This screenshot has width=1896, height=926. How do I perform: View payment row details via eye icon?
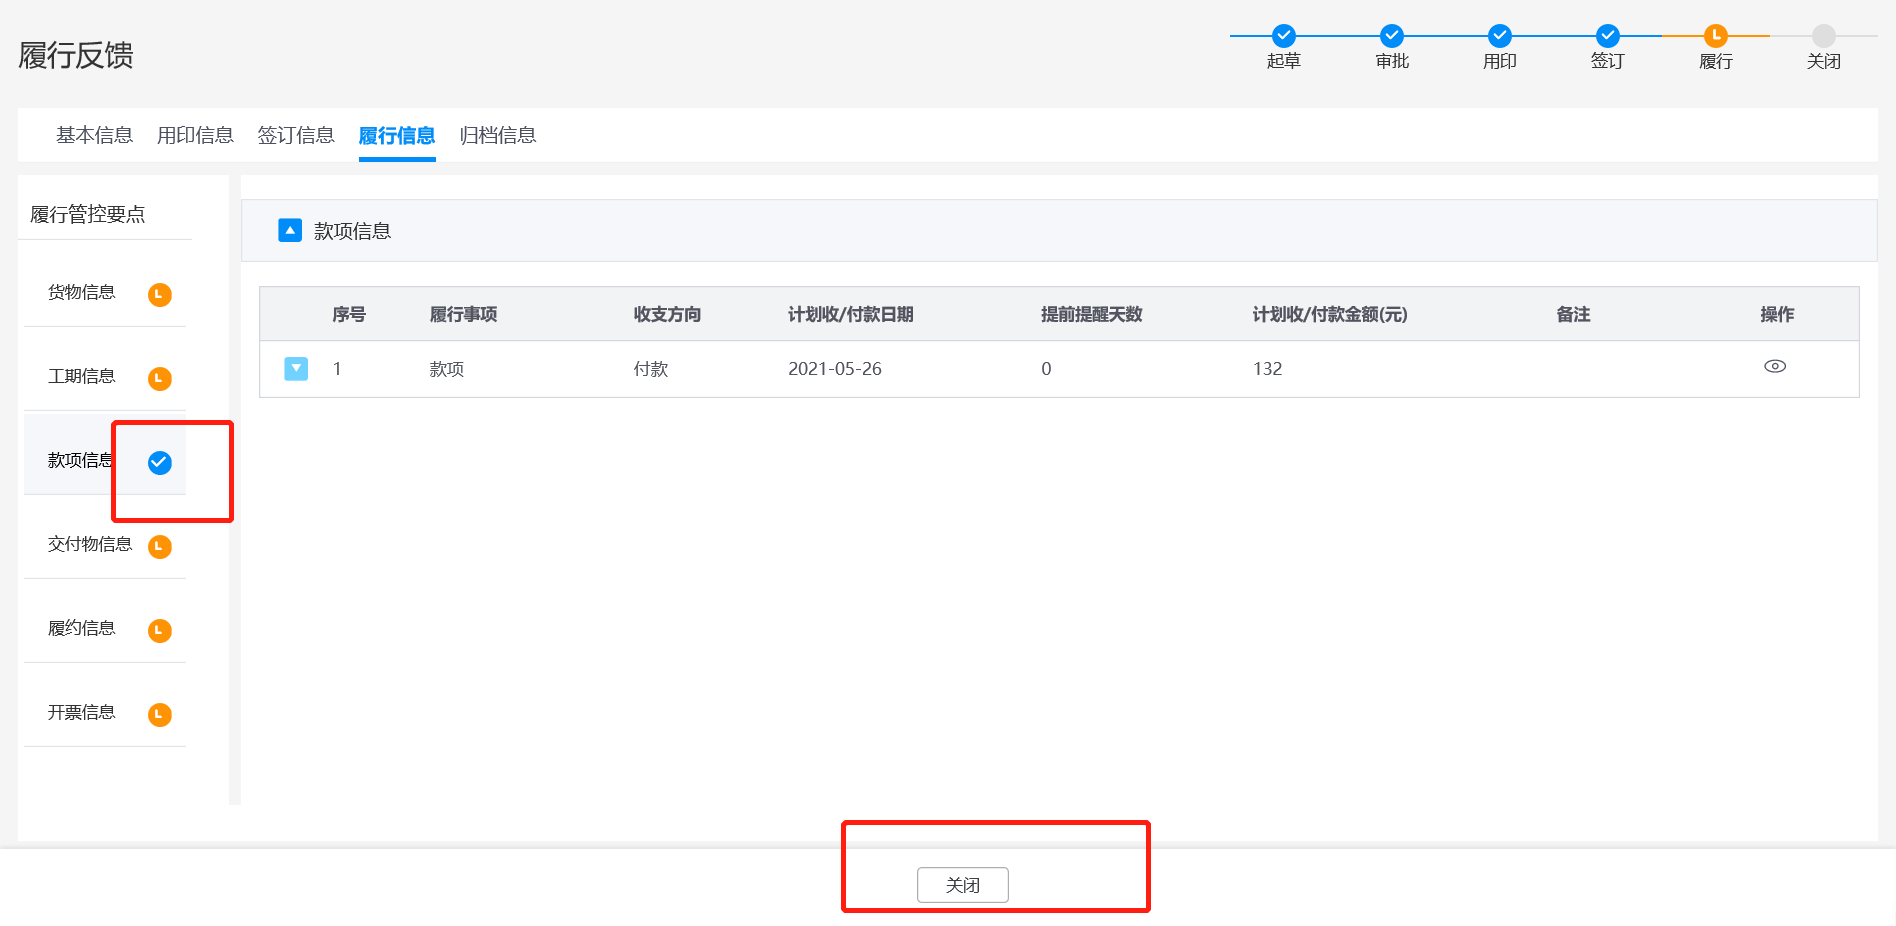pos(1774,367)
